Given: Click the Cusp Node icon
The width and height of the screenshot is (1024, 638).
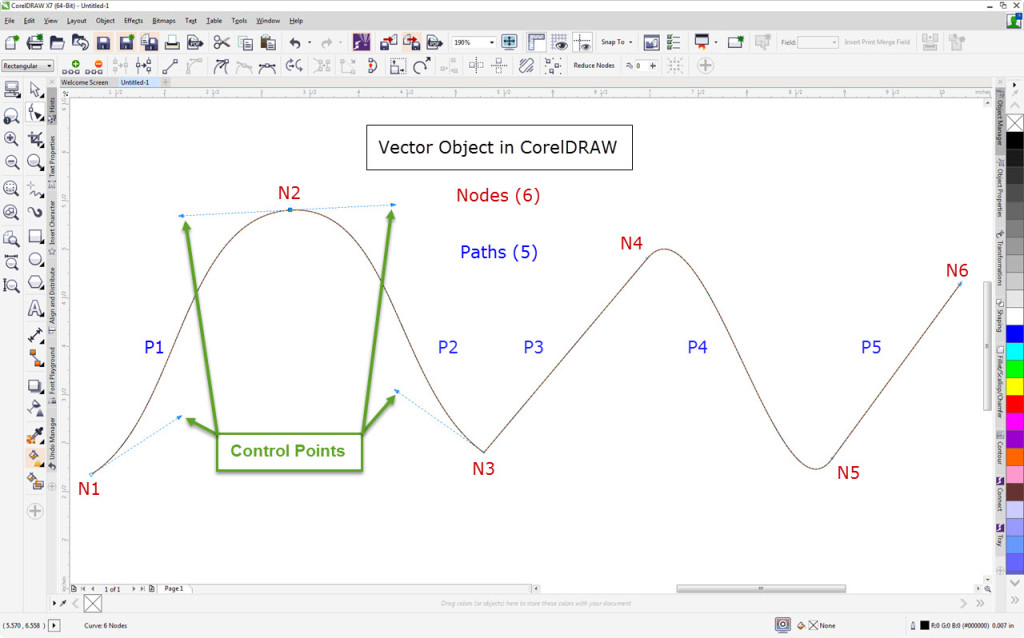Looking at the screenshot, I should [x=221, y=66].
